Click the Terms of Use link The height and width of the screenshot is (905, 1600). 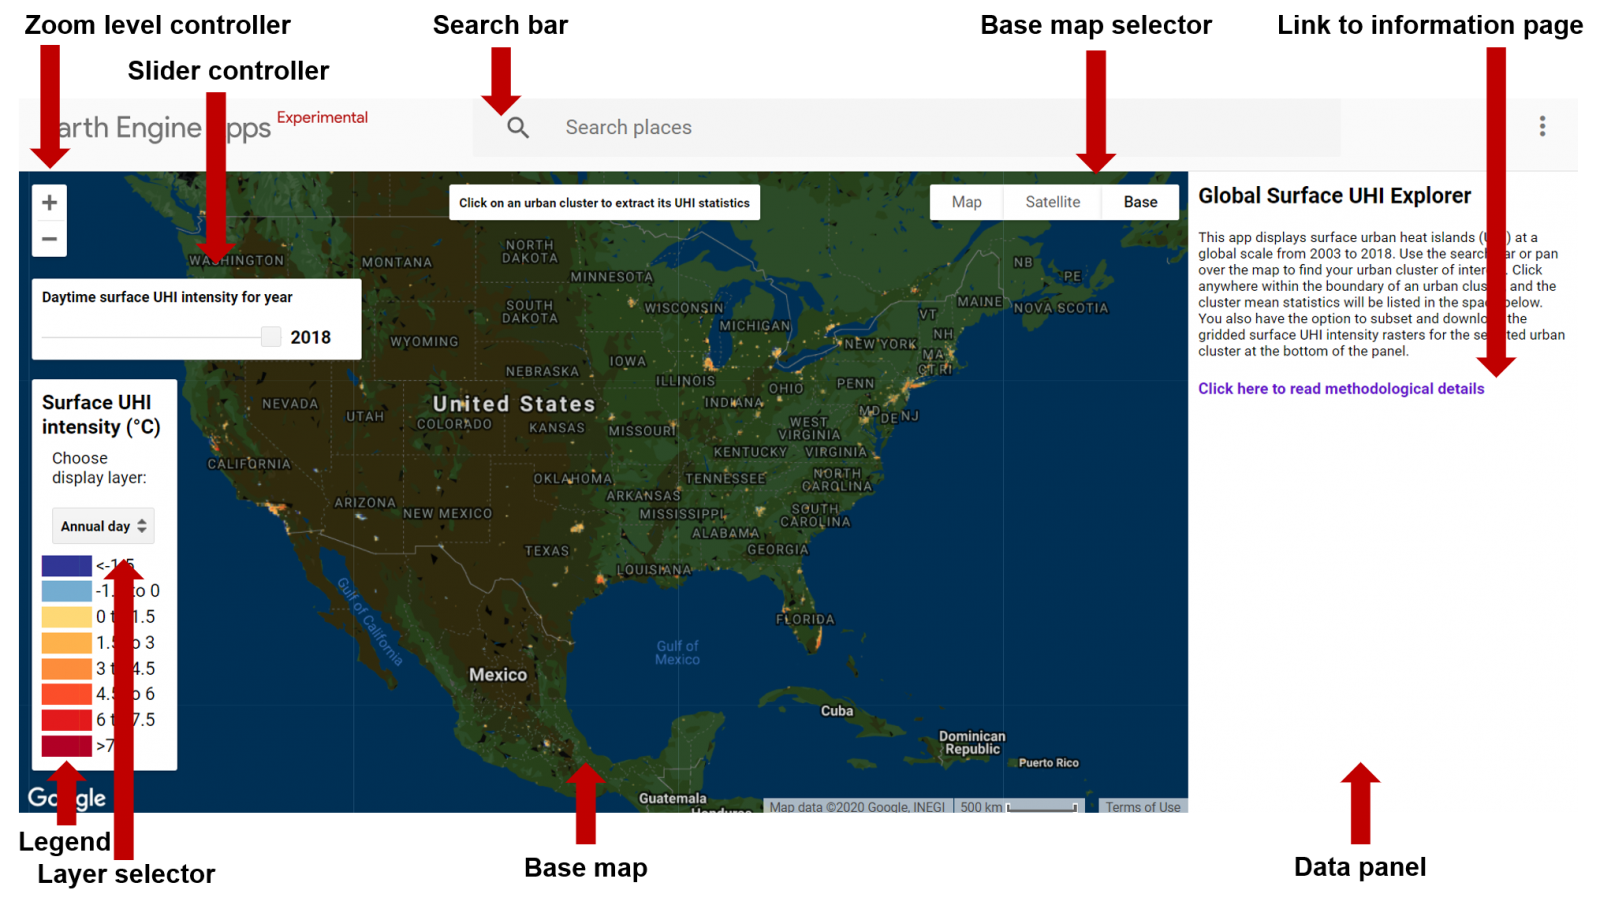coord(1142,806)
